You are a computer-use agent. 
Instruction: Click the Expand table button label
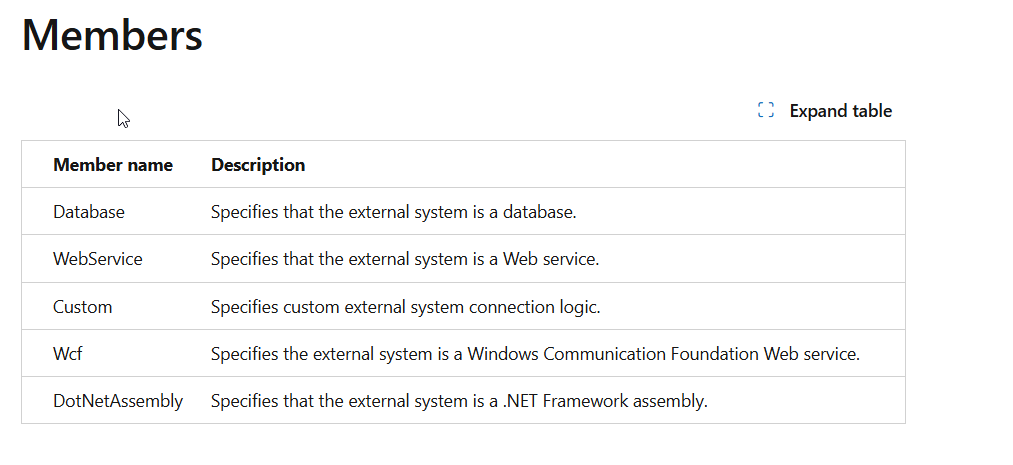tap(841, 111)
